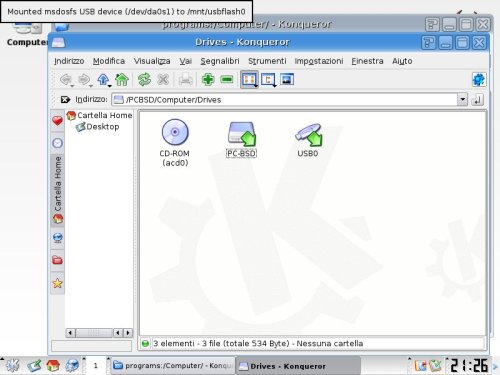
Task: Open the first system tray icon
Action: [x=420, y=366]
